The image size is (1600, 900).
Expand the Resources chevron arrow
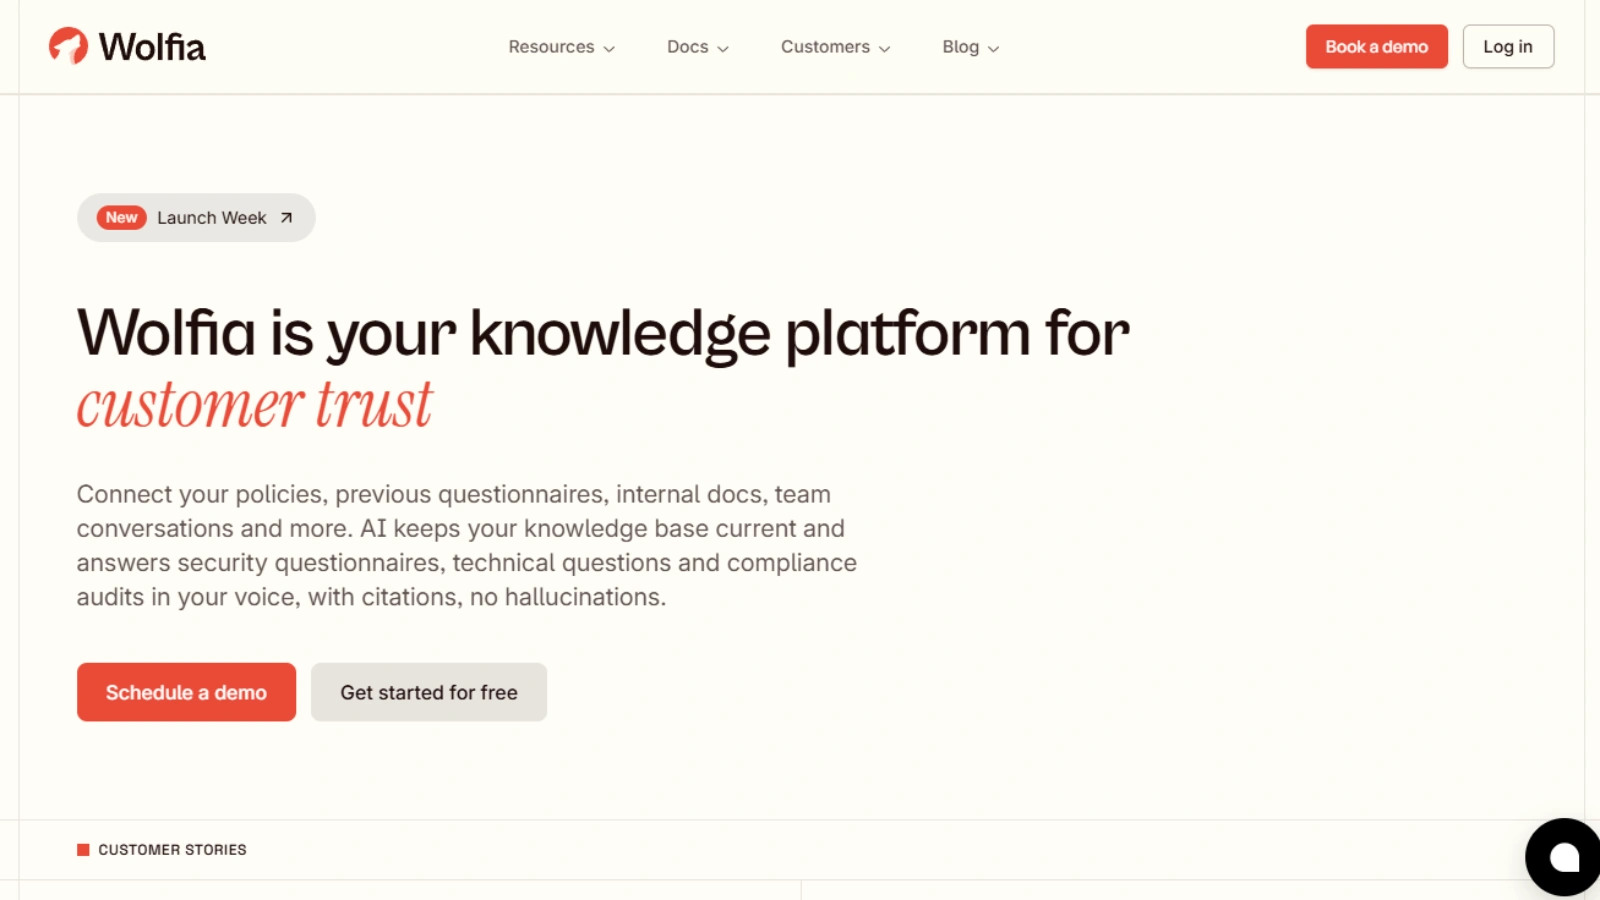tap(609, 48)
